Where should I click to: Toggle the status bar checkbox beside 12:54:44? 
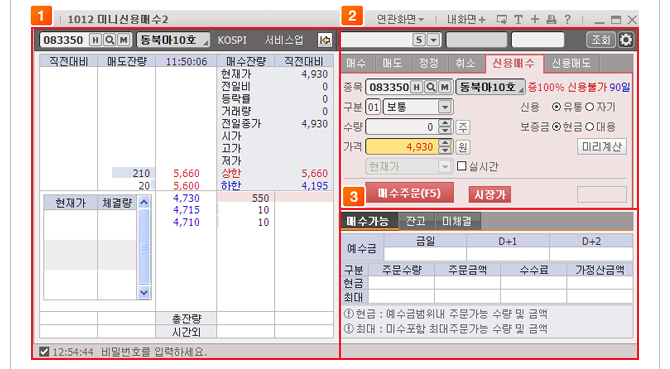pos(44,351)
